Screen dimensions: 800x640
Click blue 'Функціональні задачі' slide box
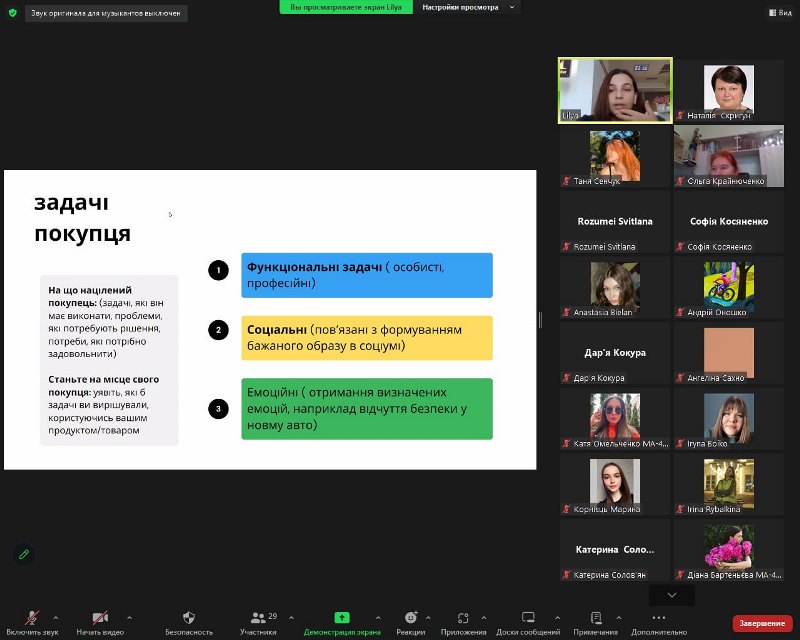(367, 275)
